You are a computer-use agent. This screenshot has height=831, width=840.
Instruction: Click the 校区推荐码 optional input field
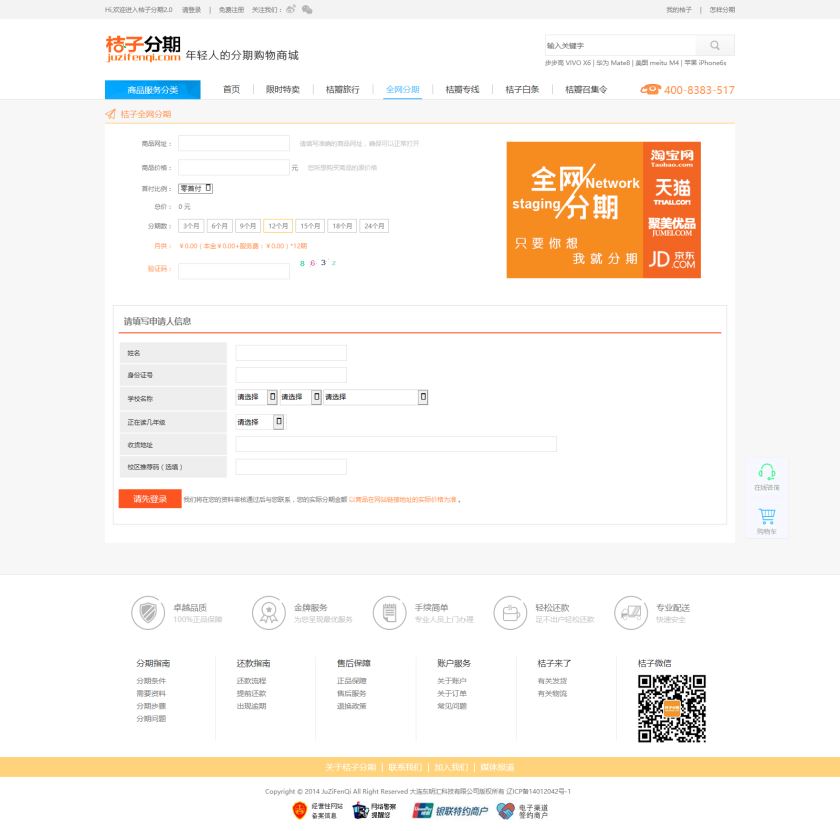[291, 467]
